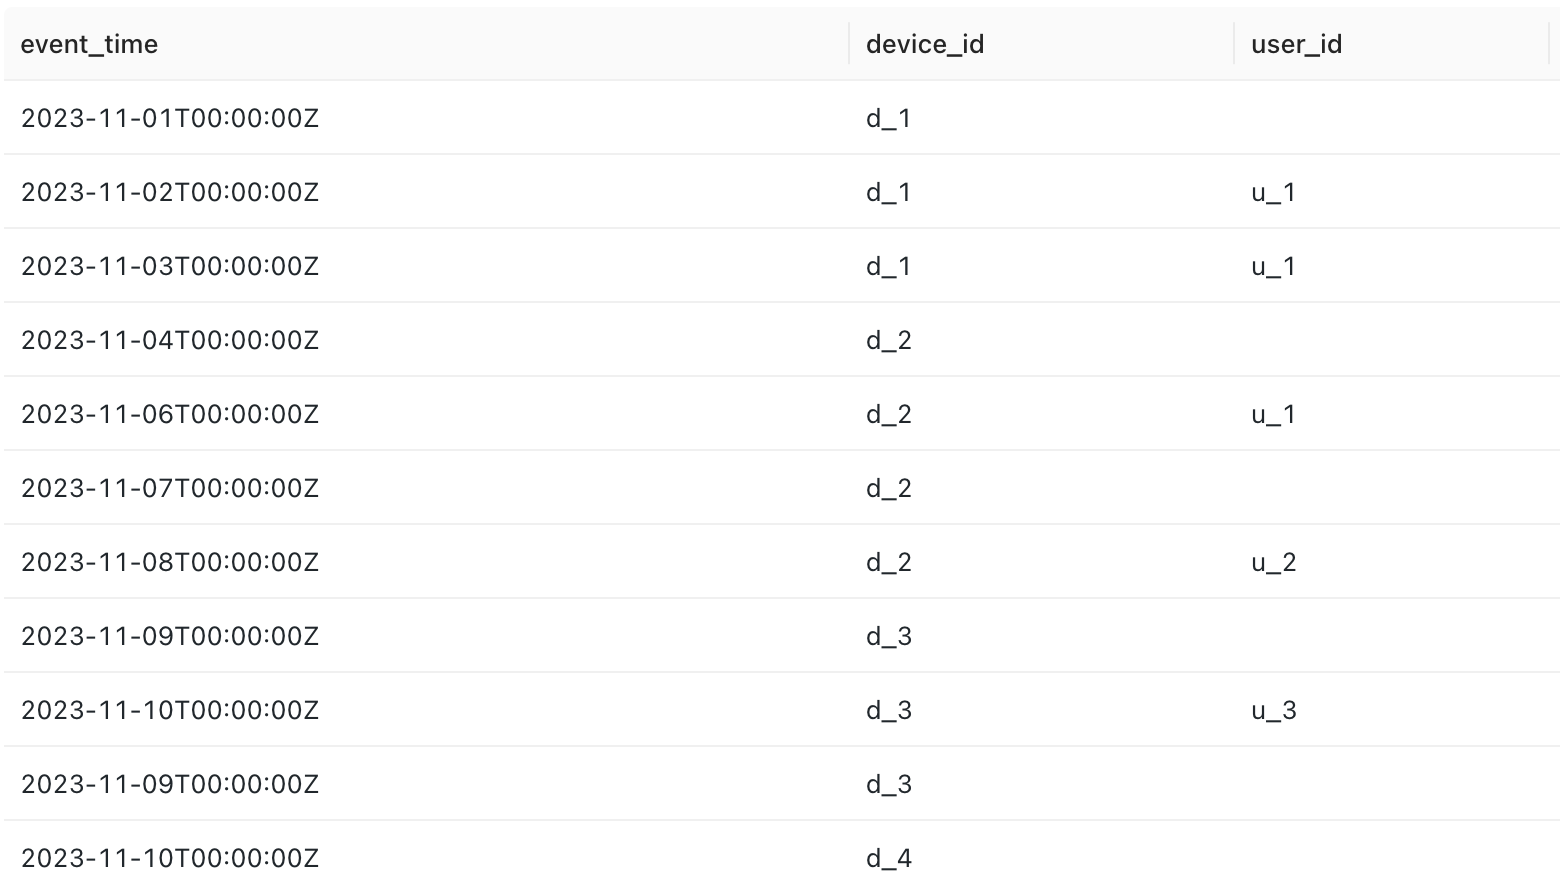Viewport: 1560px width, 890px height.
Task: Click the device_id column header
Action: pyautogui.click(x=925, y=44)
